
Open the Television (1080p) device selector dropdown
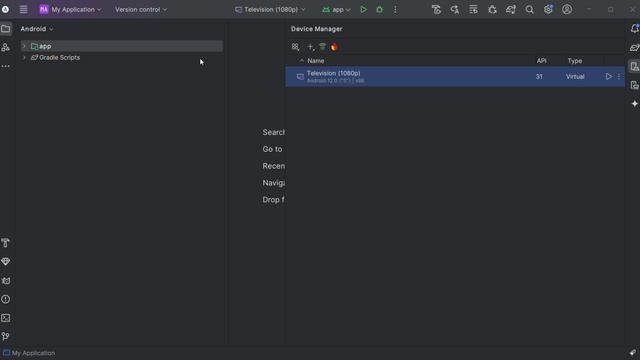[x=270, y=9]
